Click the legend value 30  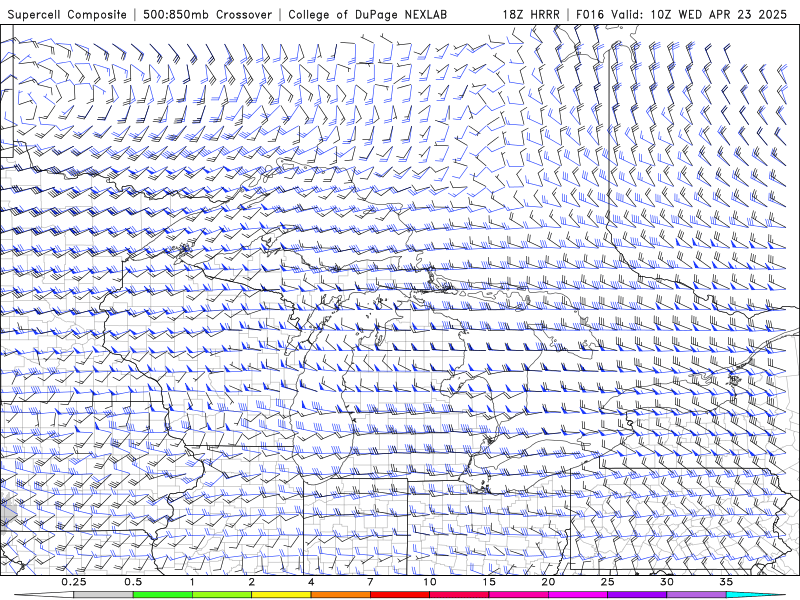tap(667, 582)
